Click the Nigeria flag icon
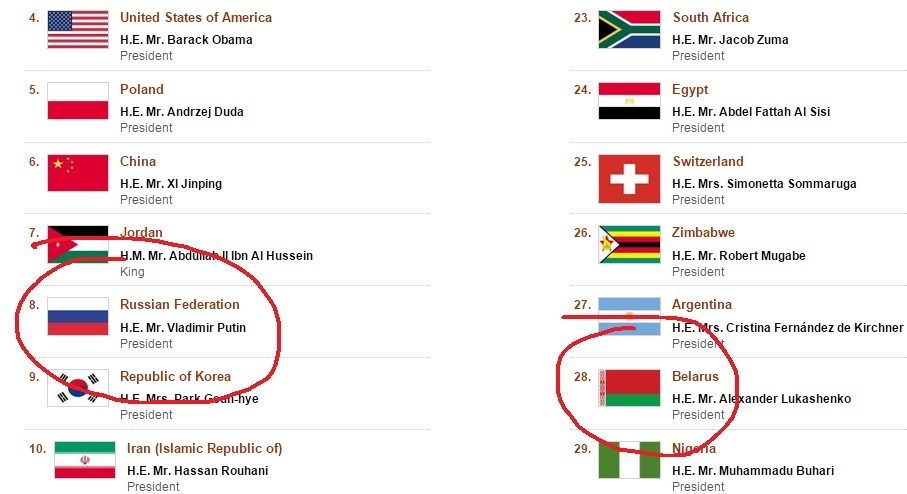Viewport: 907px width, 494px height. click(629, 460)
